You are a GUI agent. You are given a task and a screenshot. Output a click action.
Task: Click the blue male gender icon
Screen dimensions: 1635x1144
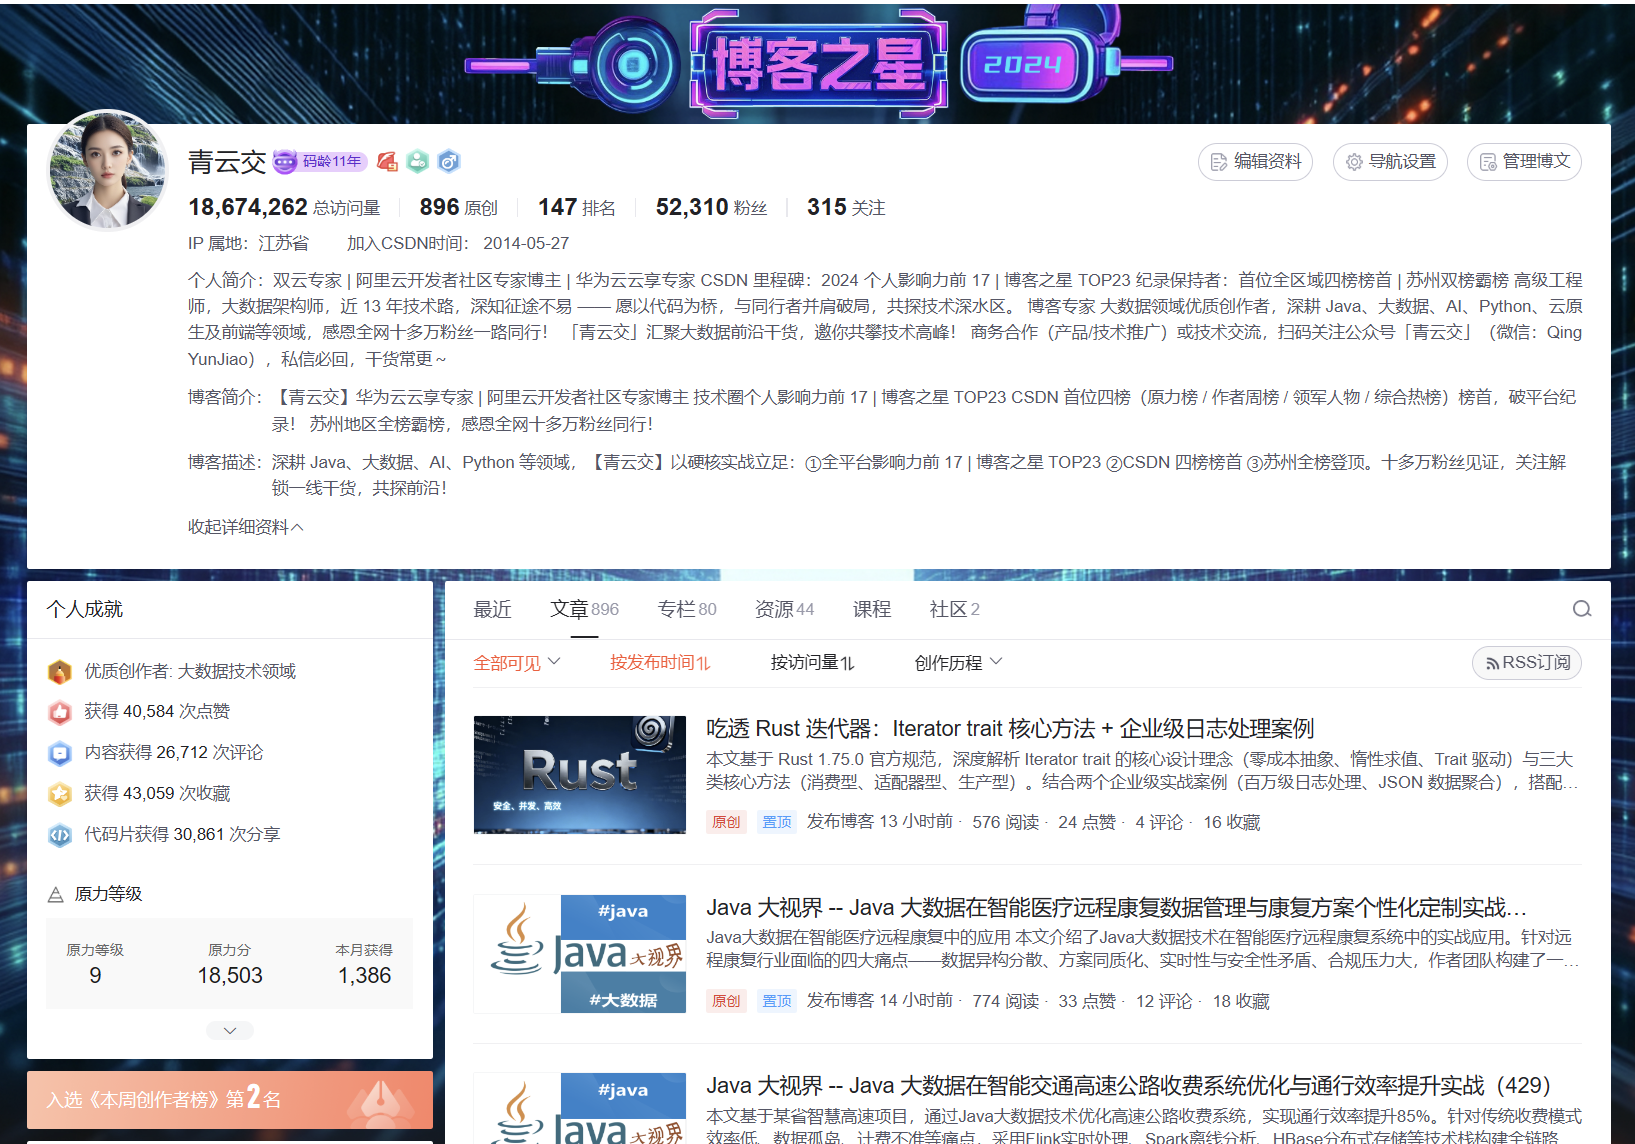[449, 161]
